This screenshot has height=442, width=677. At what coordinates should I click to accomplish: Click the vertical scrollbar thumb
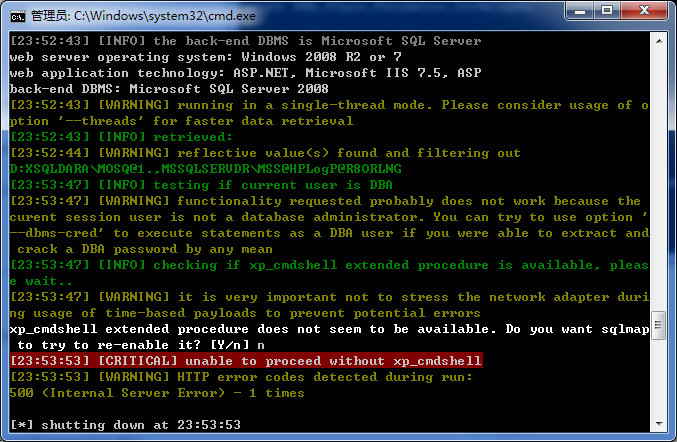pos(659,325)
